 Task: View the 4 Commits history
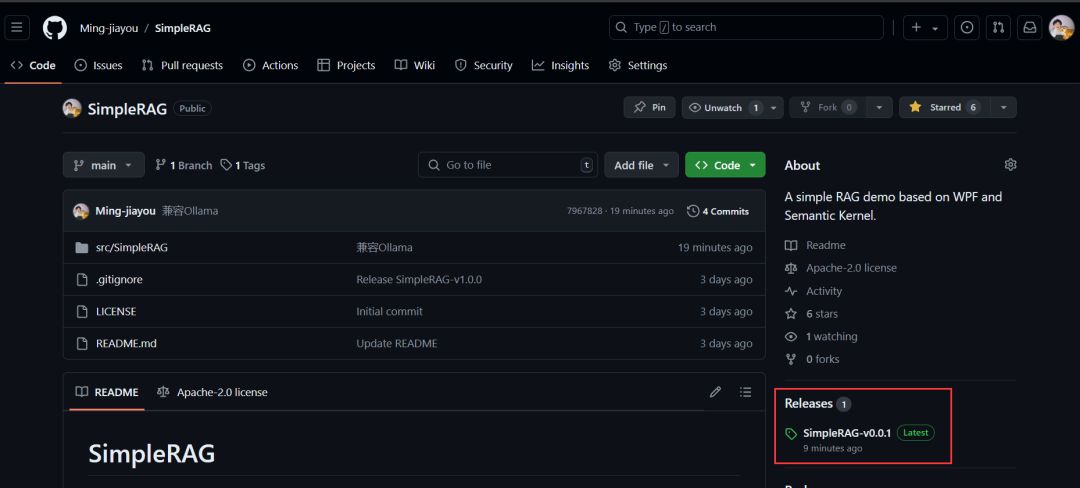[718, 211]
